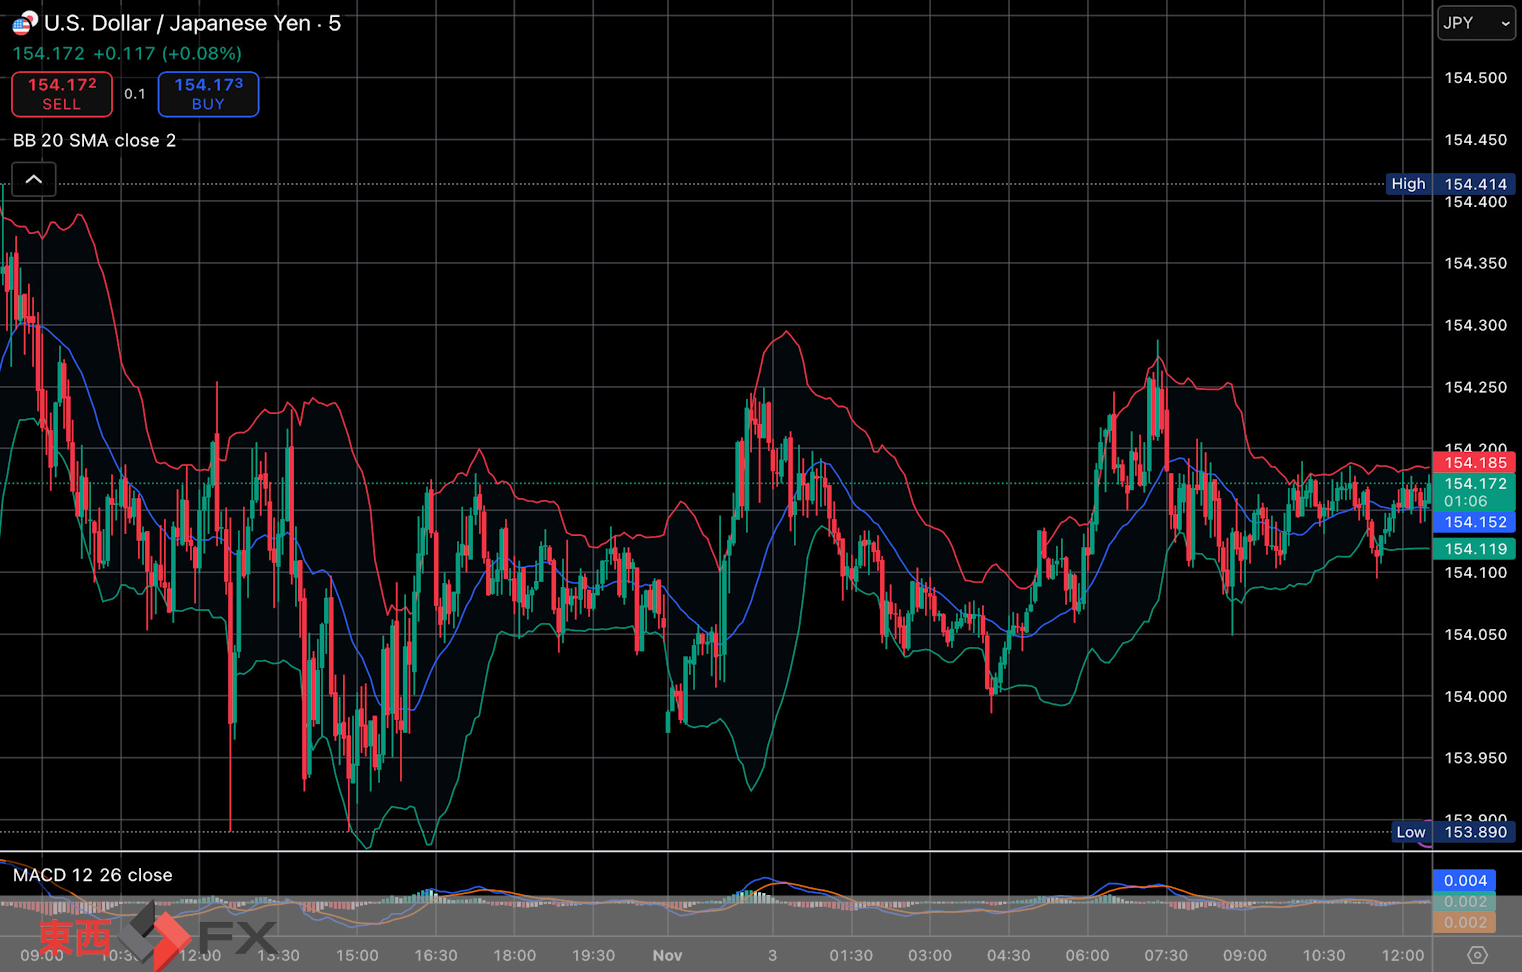Screen dimensions: 1522x972
Task: Select the green 154.119 lower band label
Action: click(1475, 549)
